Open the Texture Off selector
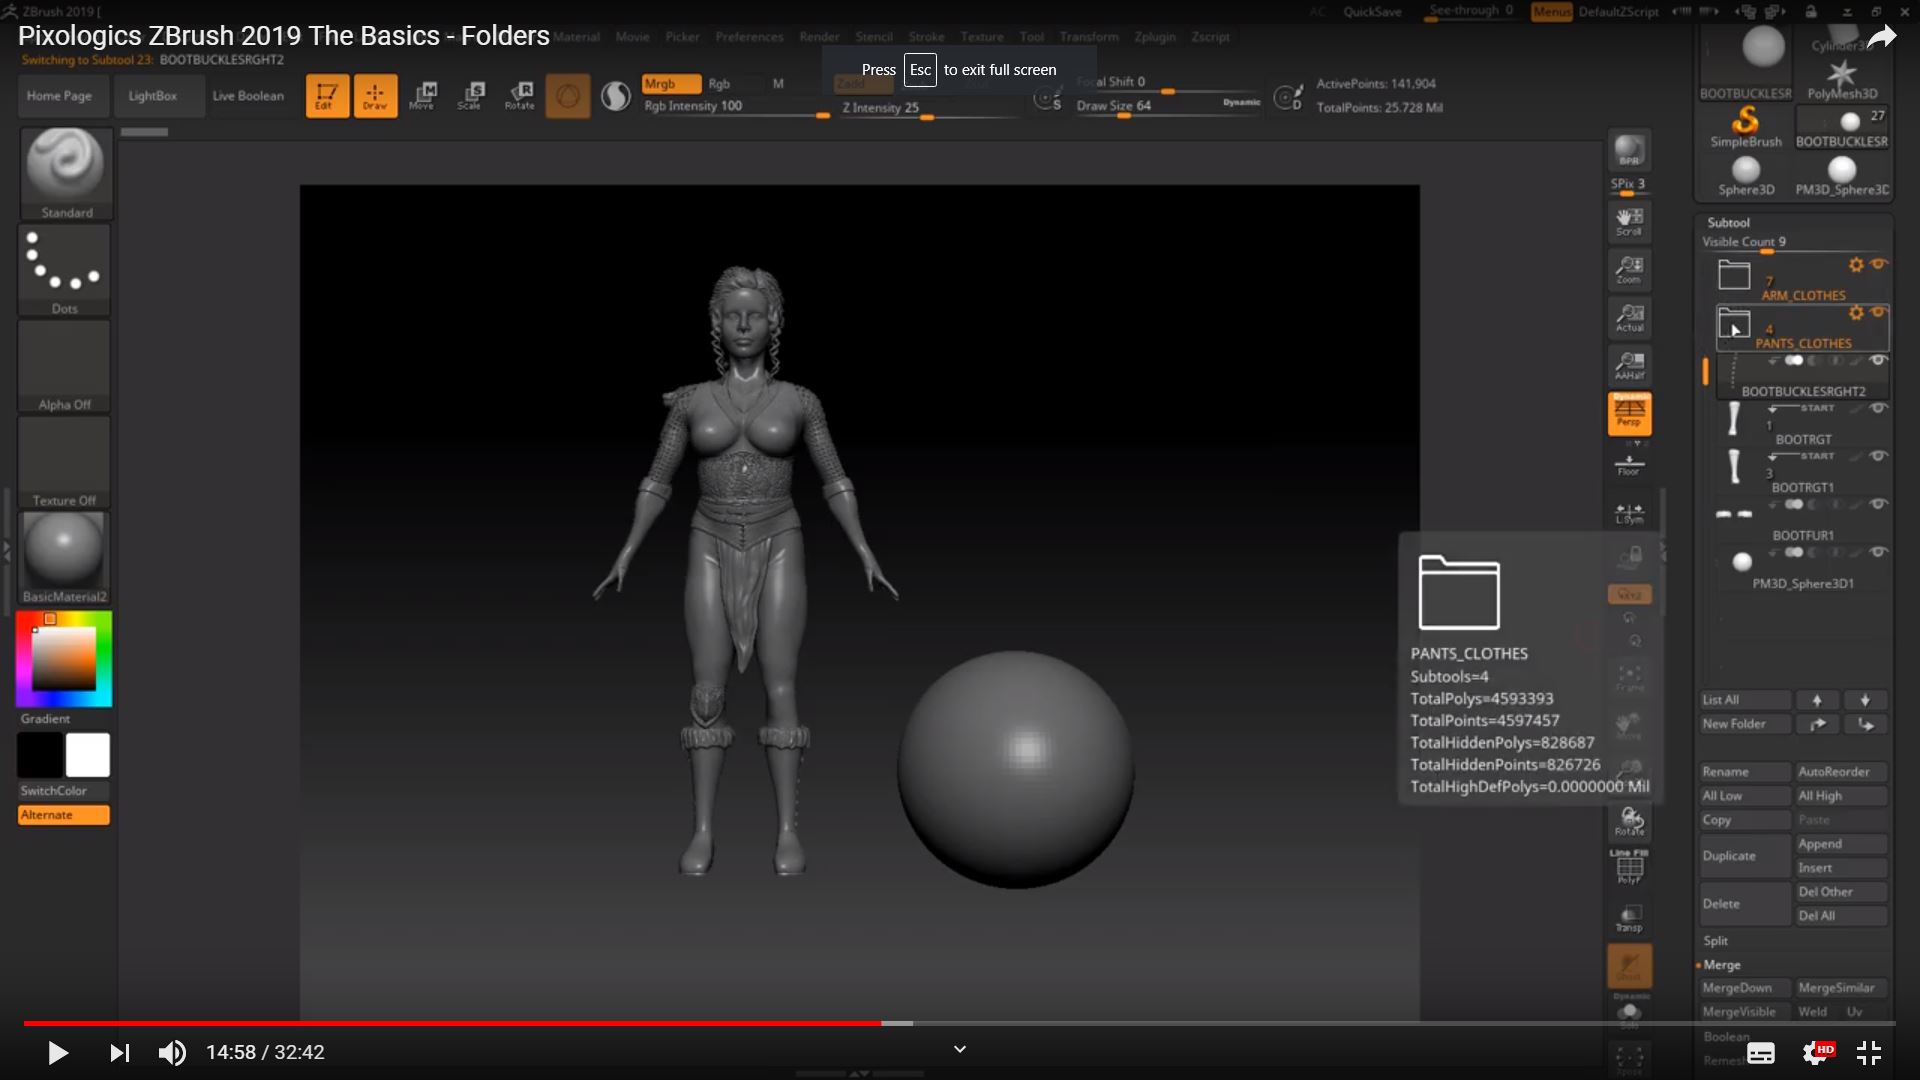This screenshot has width=1920, height=1080. 65,462
